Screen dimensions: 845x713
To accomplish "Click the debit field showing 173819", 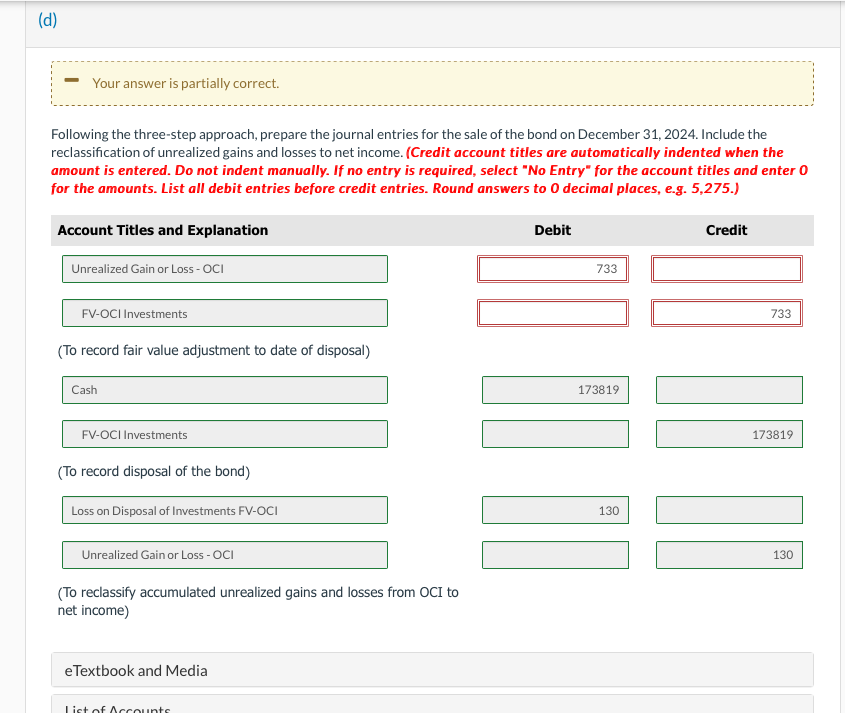I will [555, 389].
